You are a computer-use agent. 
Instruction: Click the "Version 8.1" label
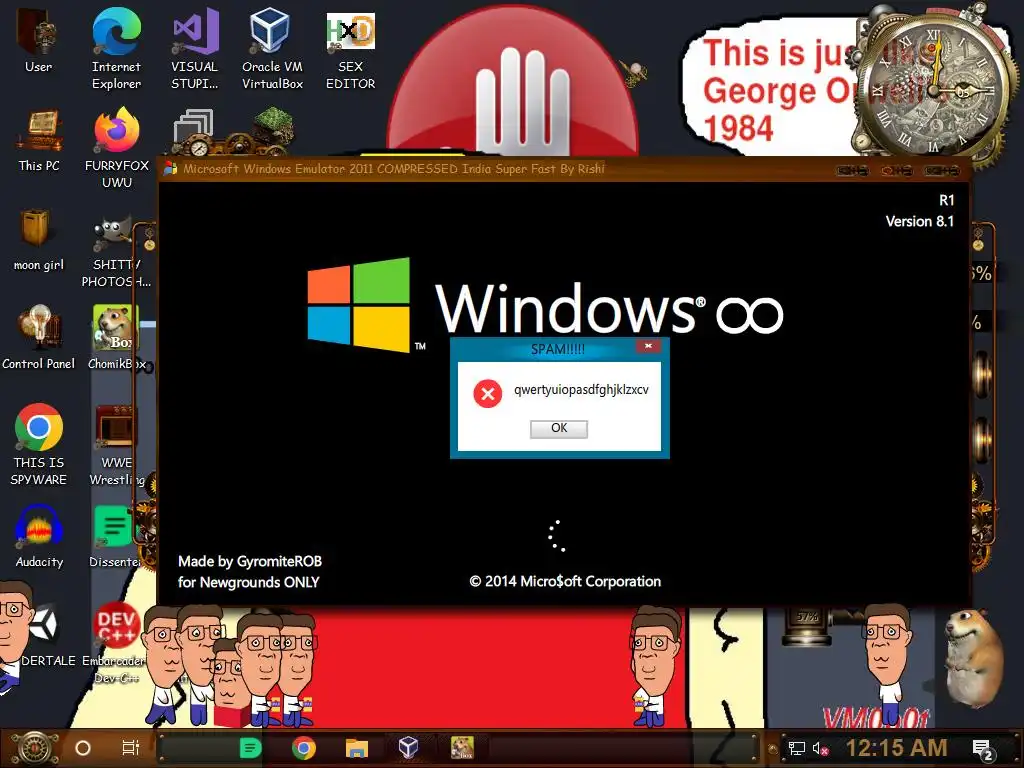click(x=920, y=221)
